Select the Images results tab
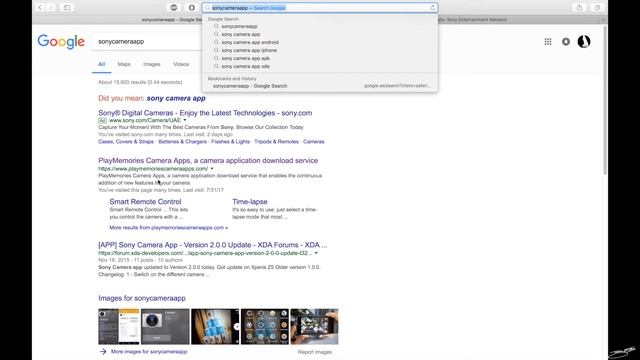640x360 pixels. click(151, 64)
